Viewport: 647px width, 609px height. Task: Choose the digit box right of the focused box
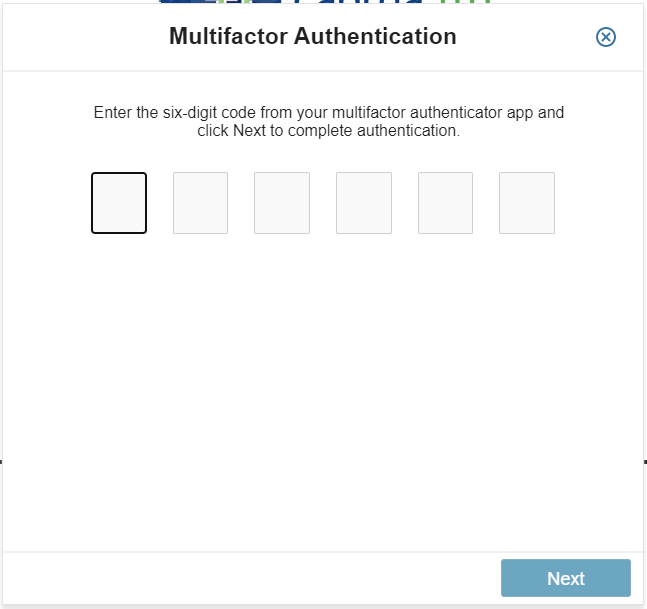[201, 203]
